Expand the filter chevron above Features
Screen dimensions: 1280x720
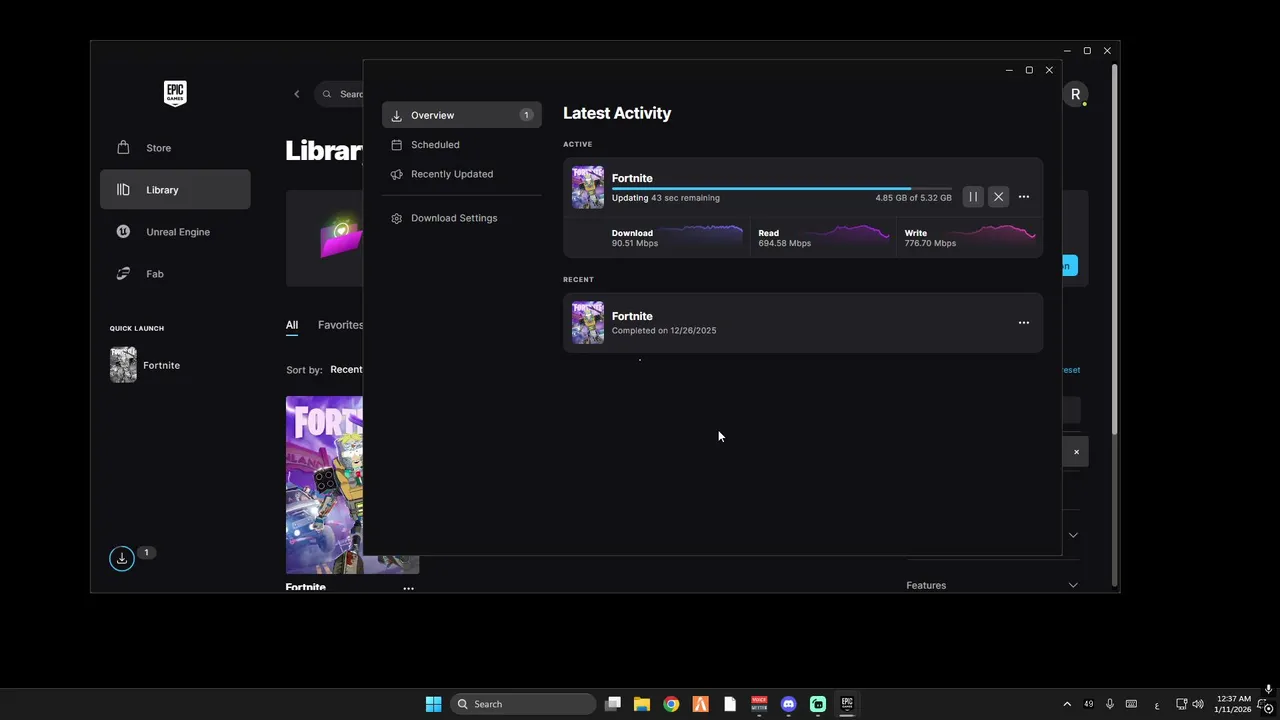[1073, 535]
